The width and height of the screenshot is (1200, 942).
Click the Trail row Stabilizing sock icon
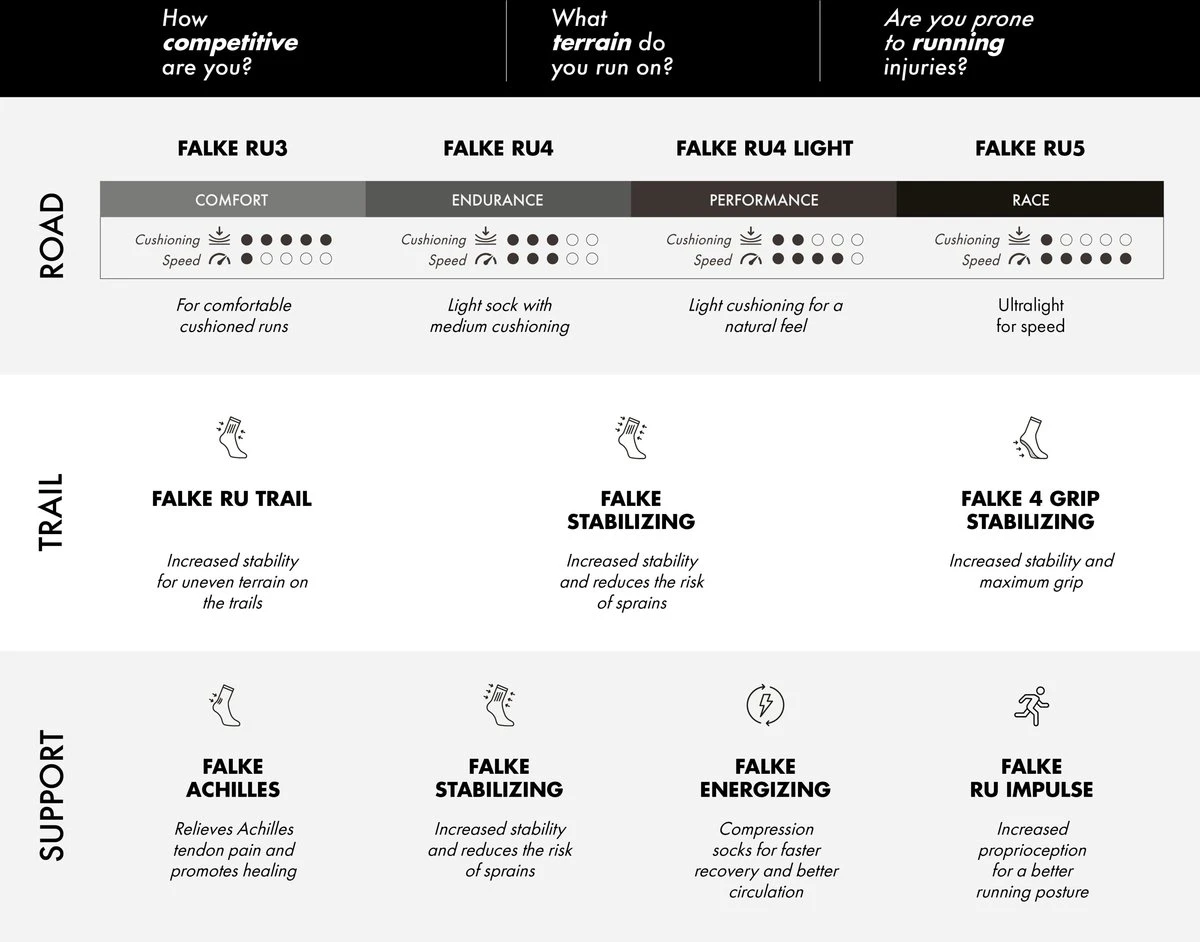click(x=631, y=438)
